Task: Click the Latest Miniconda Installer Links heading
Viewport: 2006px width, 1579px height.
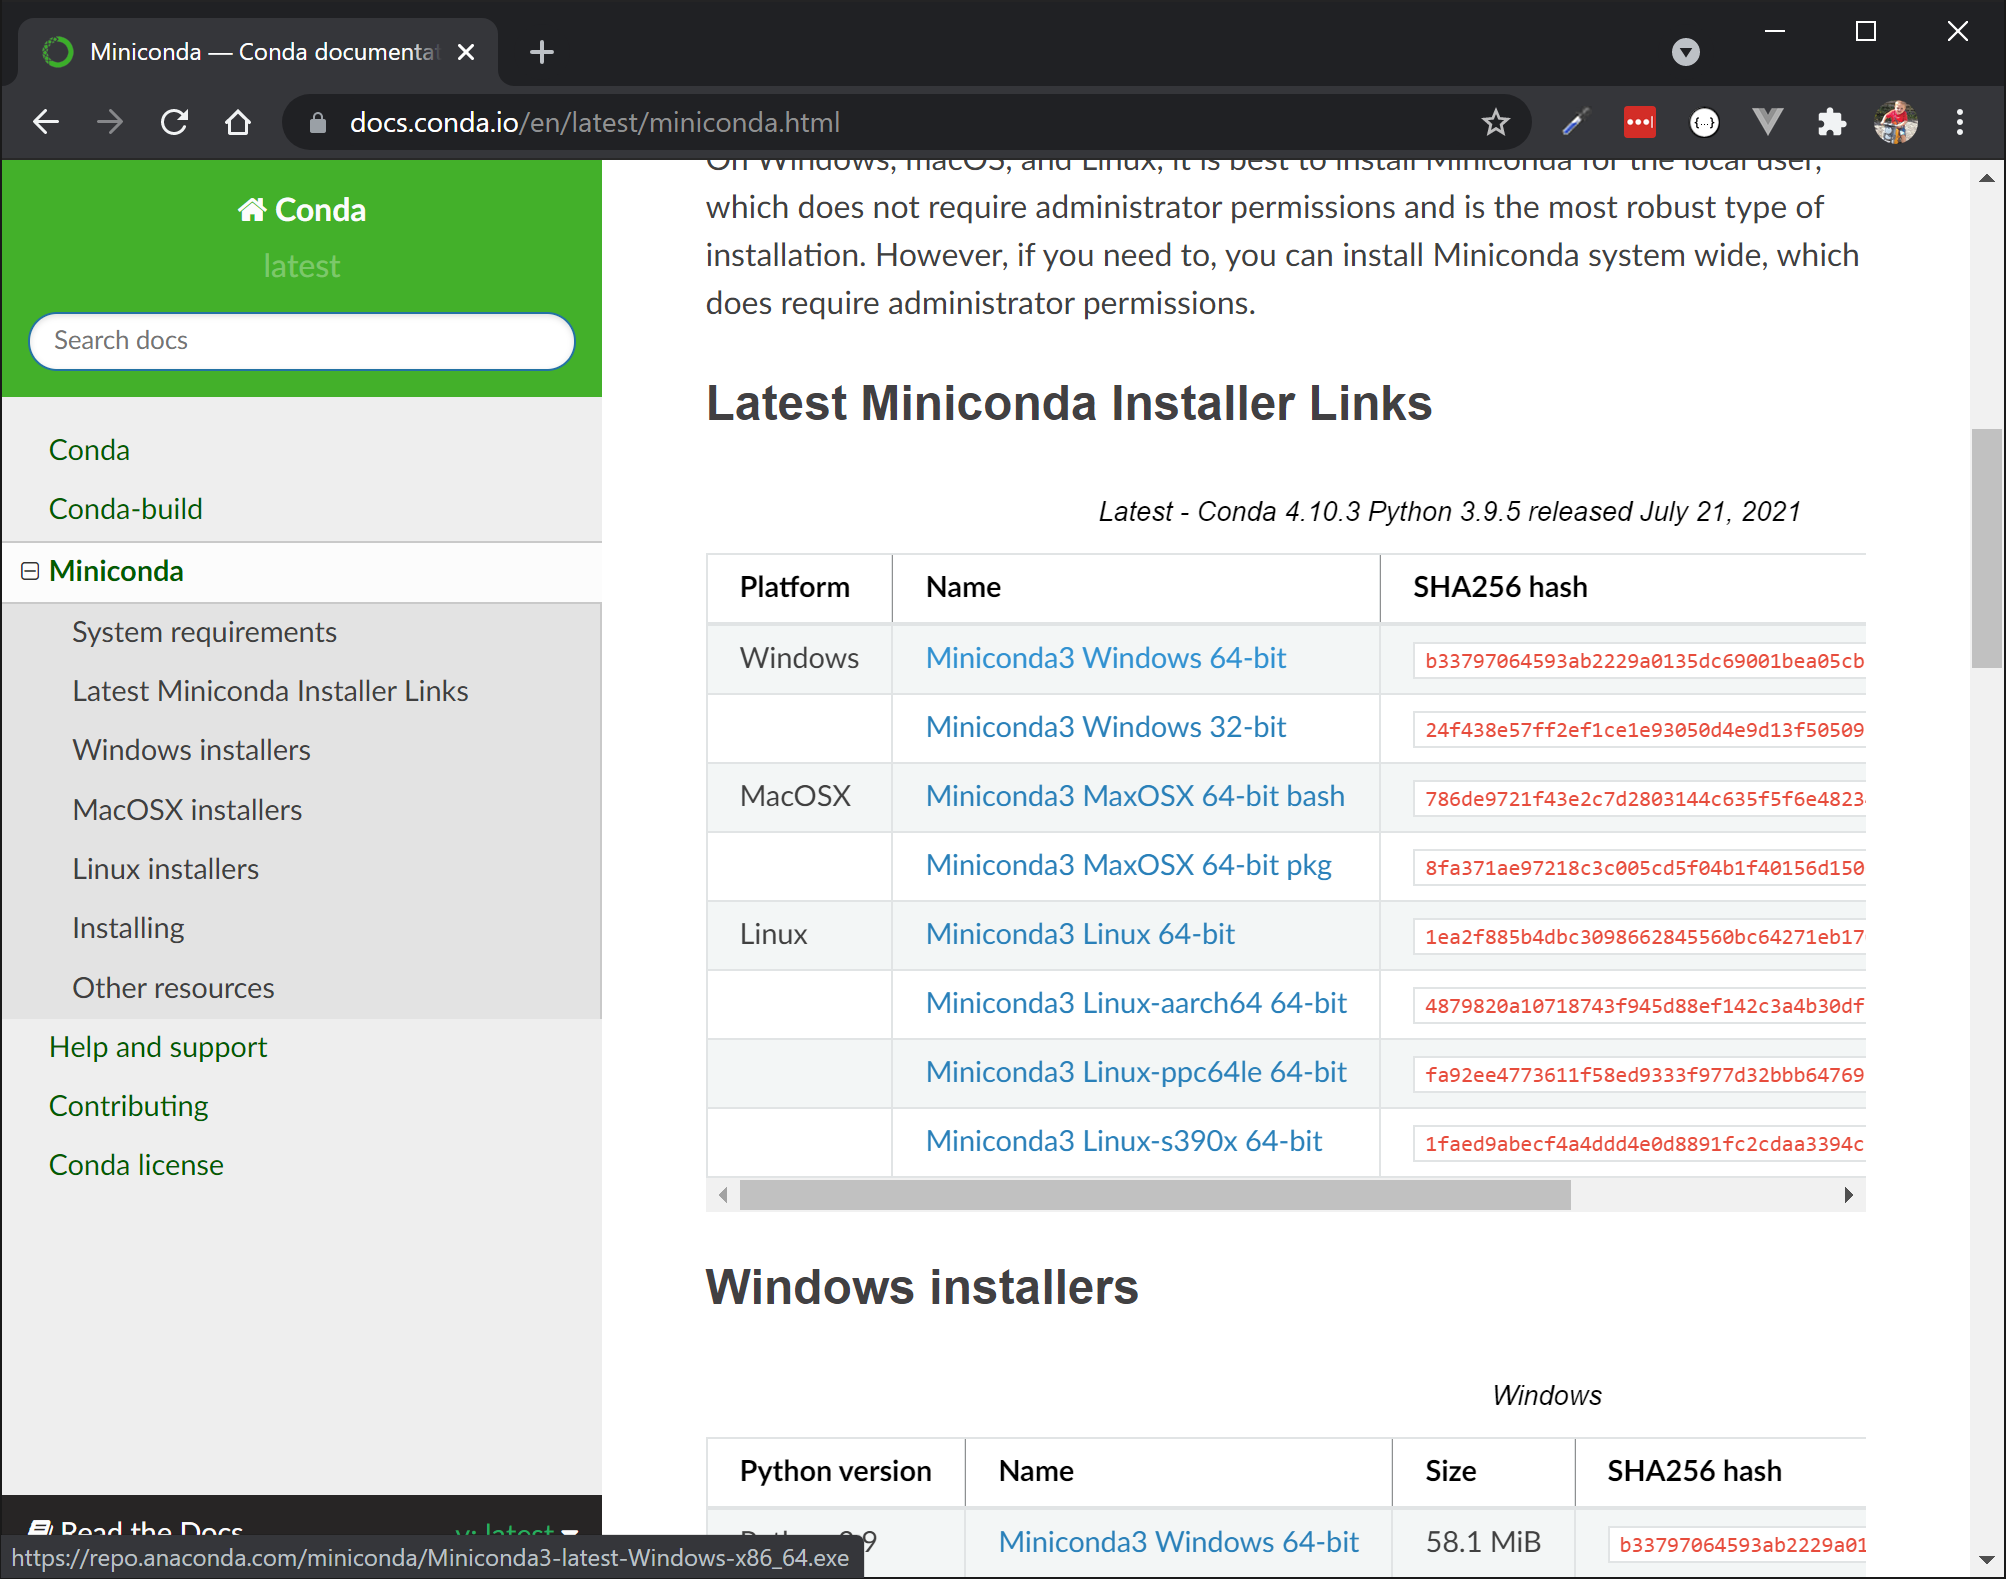Action: (1069, 403)
